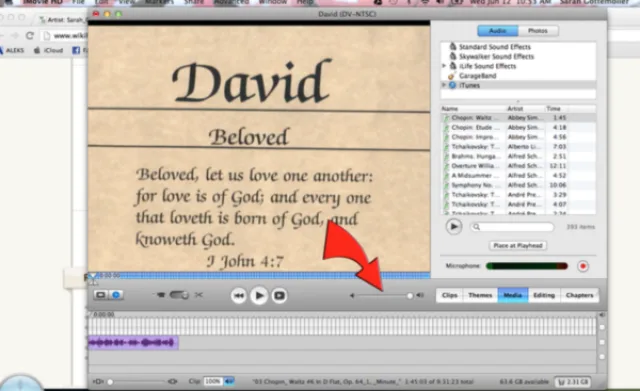The height and width of the screenshot is (391, 640).
Task: Select the A Midsummer song row
Action: coord(518,176)
